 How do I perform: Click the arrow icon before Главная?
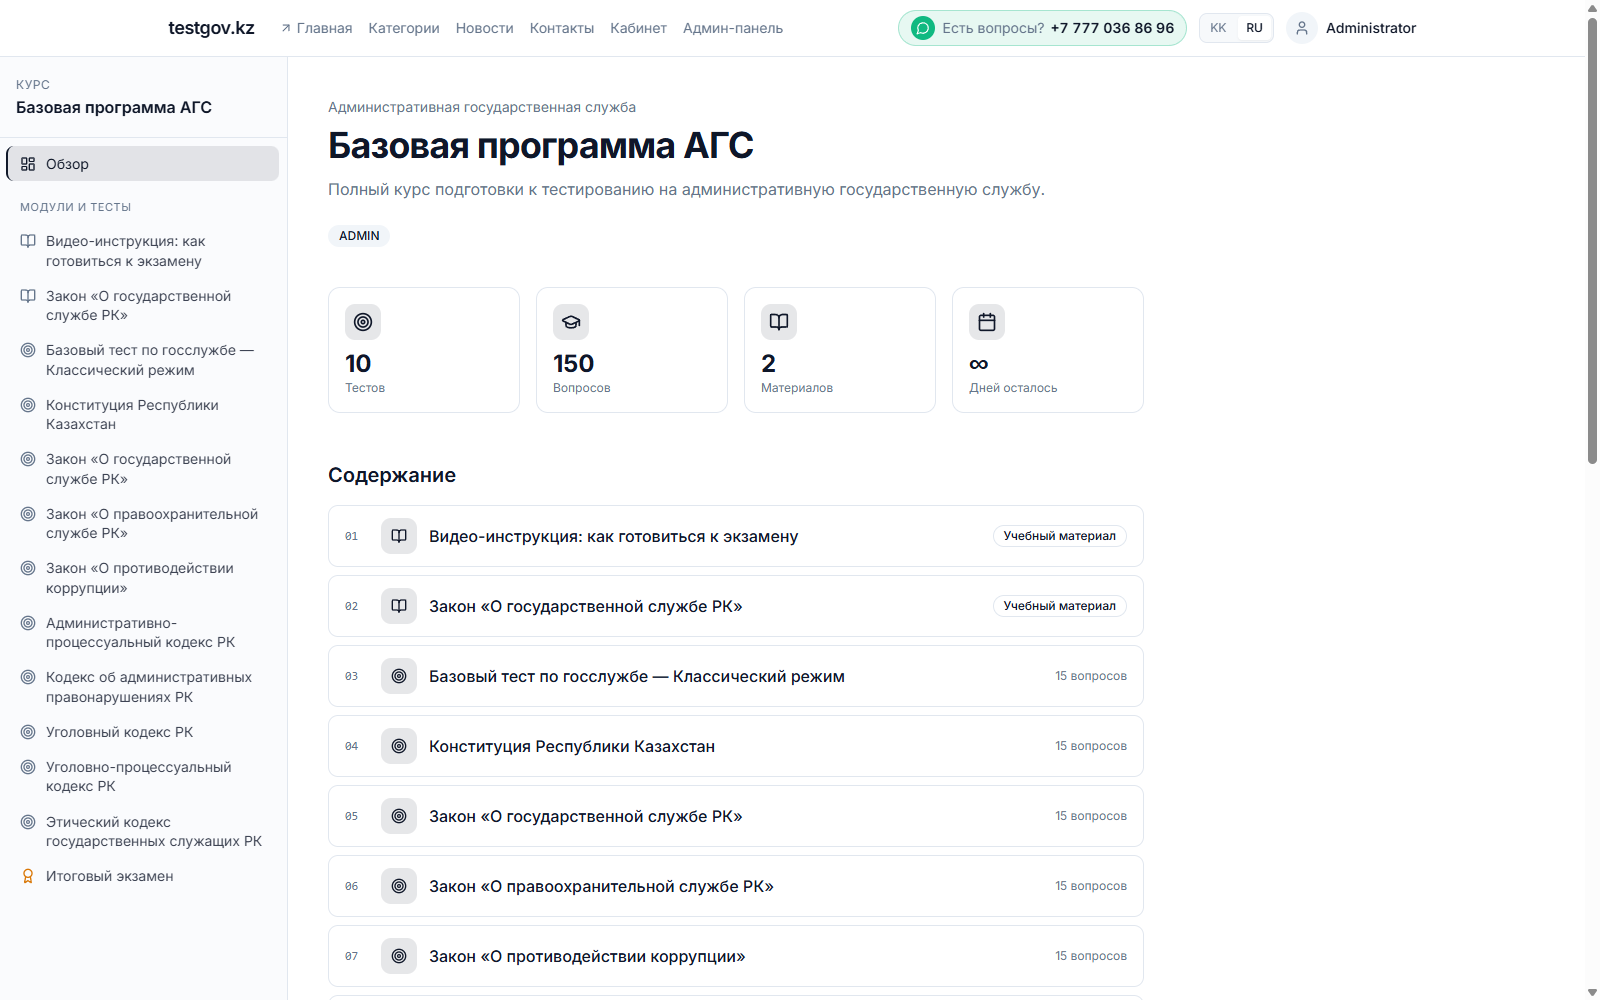tap(286, 29)
